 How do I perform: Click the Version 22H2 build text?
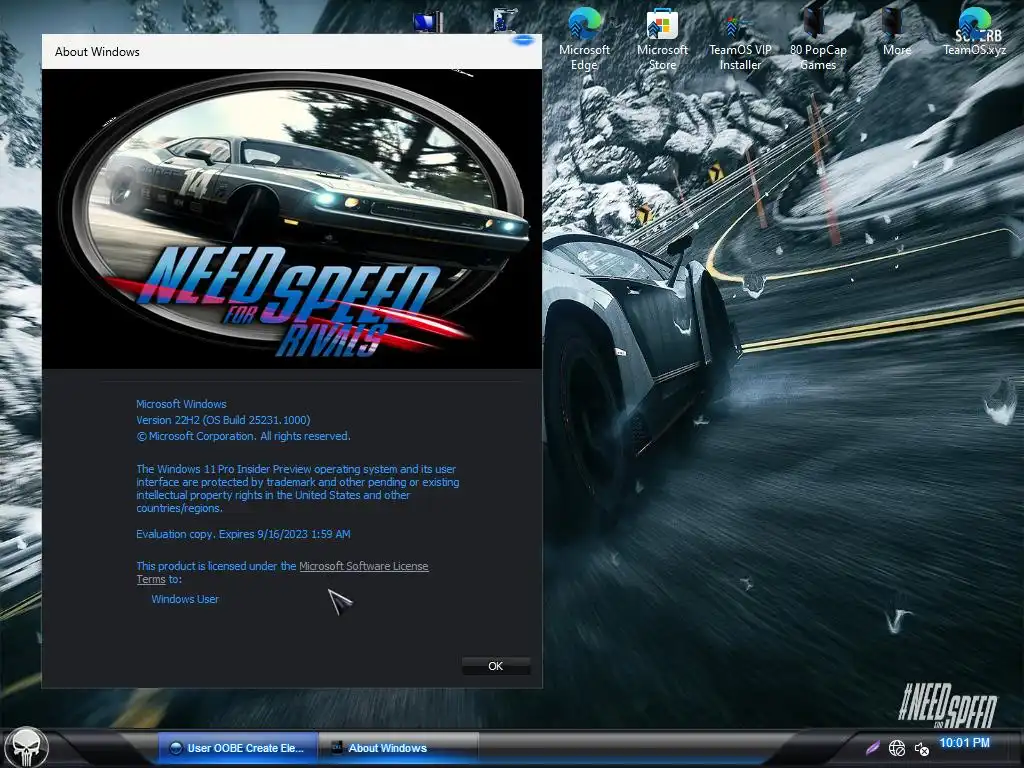coord(223,420)
